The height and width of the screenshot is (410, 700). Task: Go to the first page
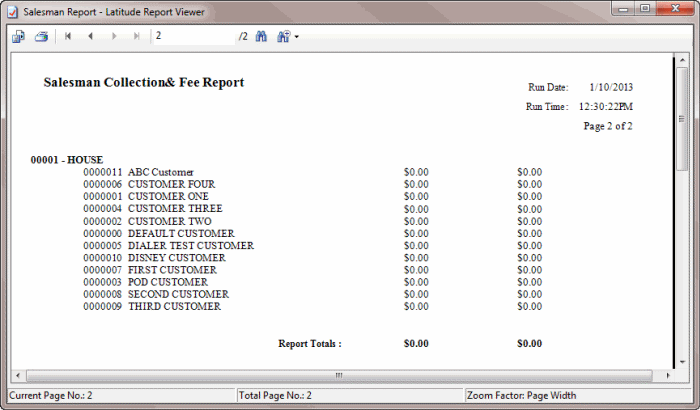pos(68,36)
